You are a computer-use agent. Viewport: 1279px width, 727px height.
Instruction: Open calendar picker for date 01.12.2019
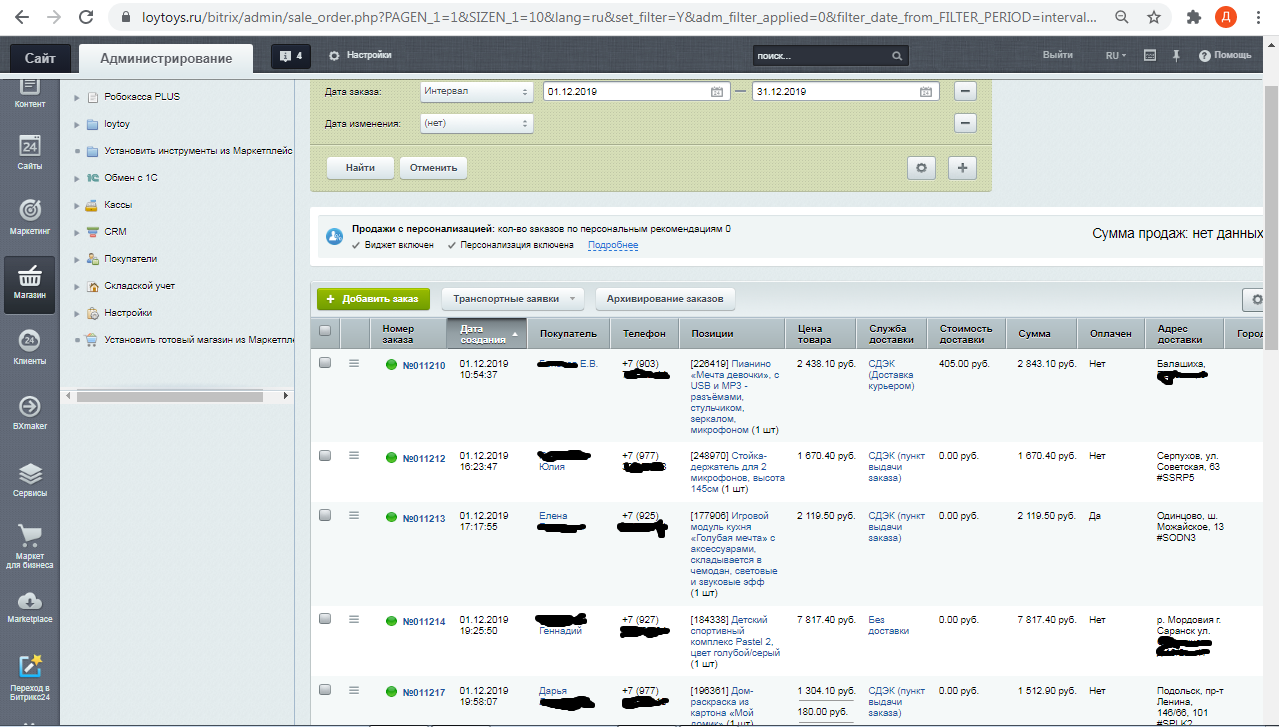point(716,92)
